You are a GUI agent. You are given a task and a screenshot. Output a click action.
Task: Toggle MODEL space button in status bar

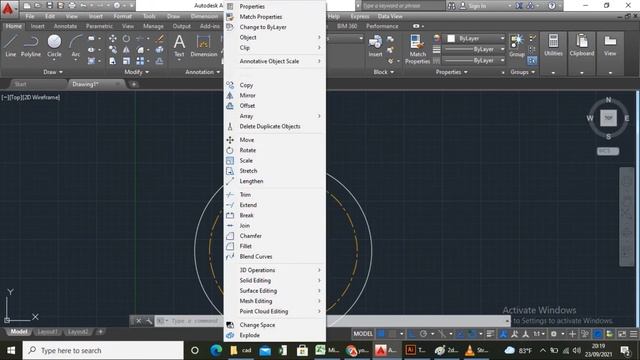pos(363,333)
